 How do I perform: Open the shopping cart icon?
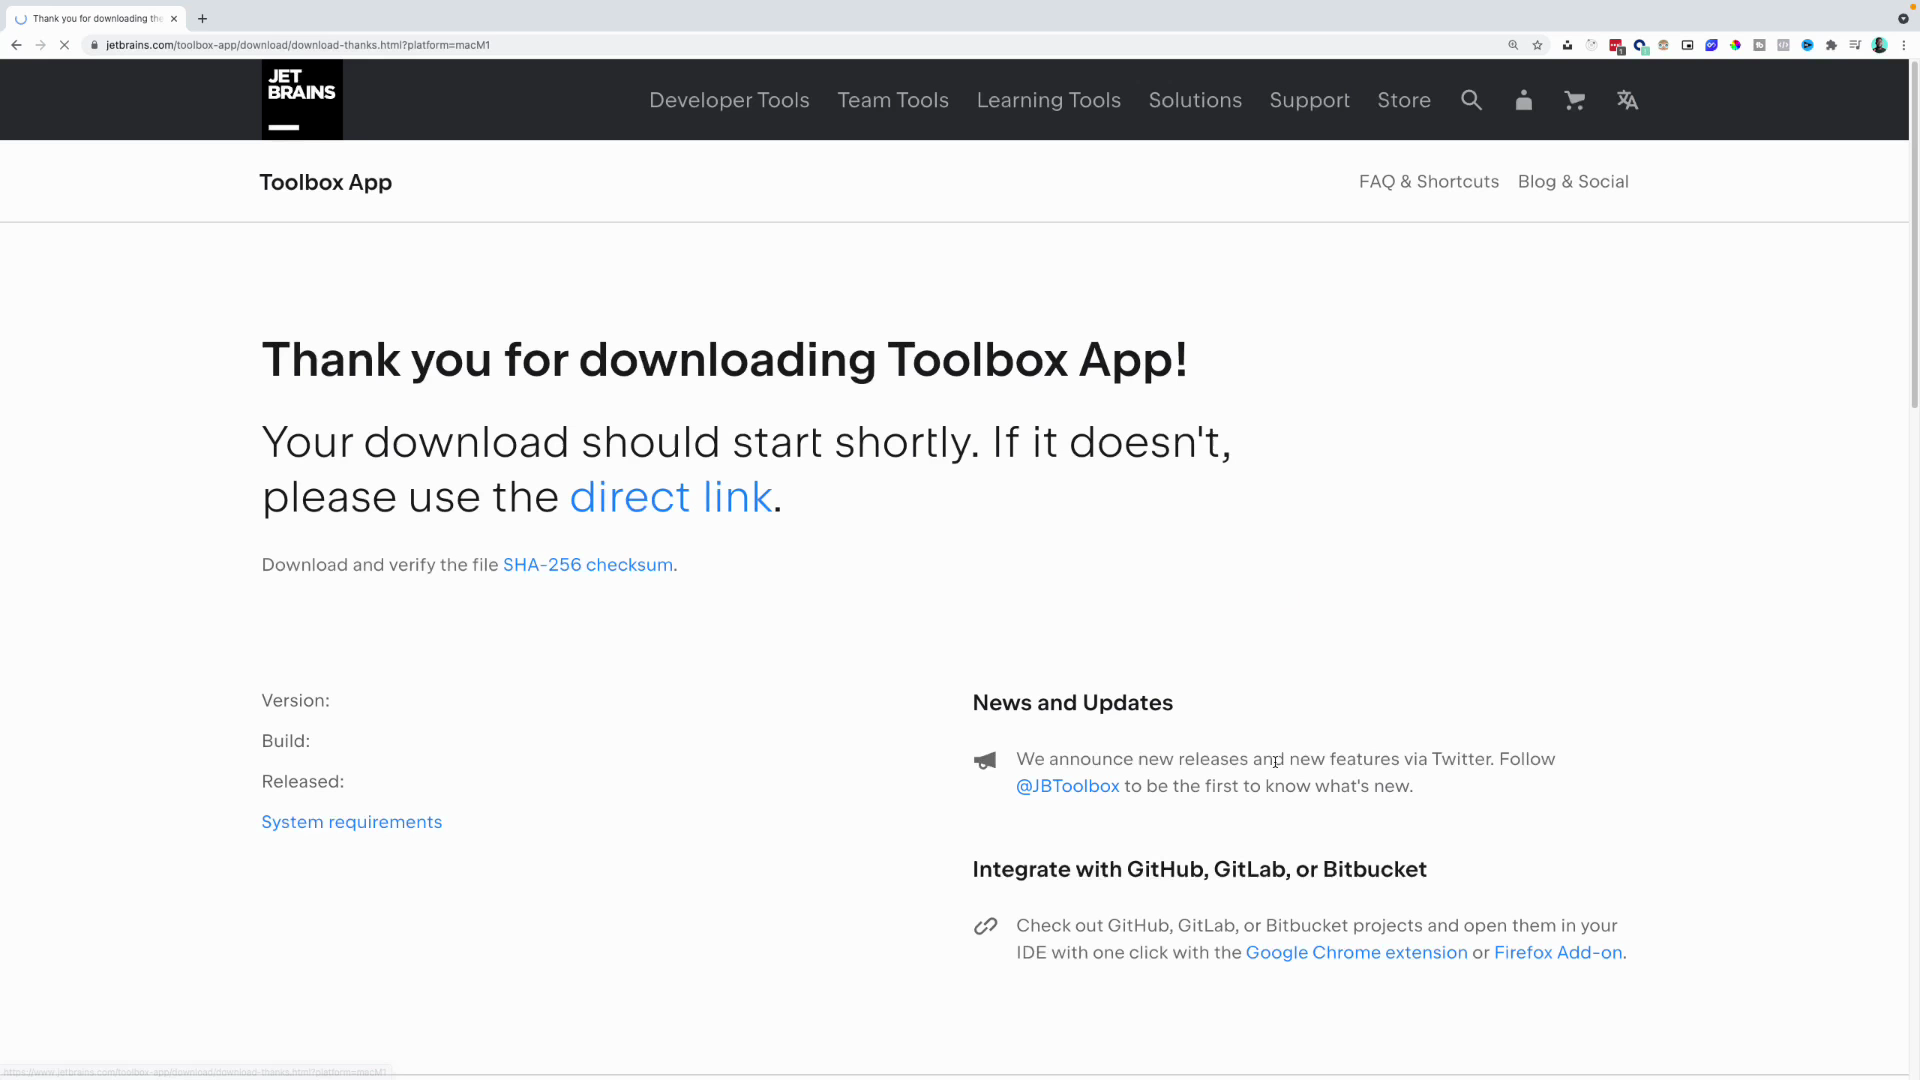1575,100
